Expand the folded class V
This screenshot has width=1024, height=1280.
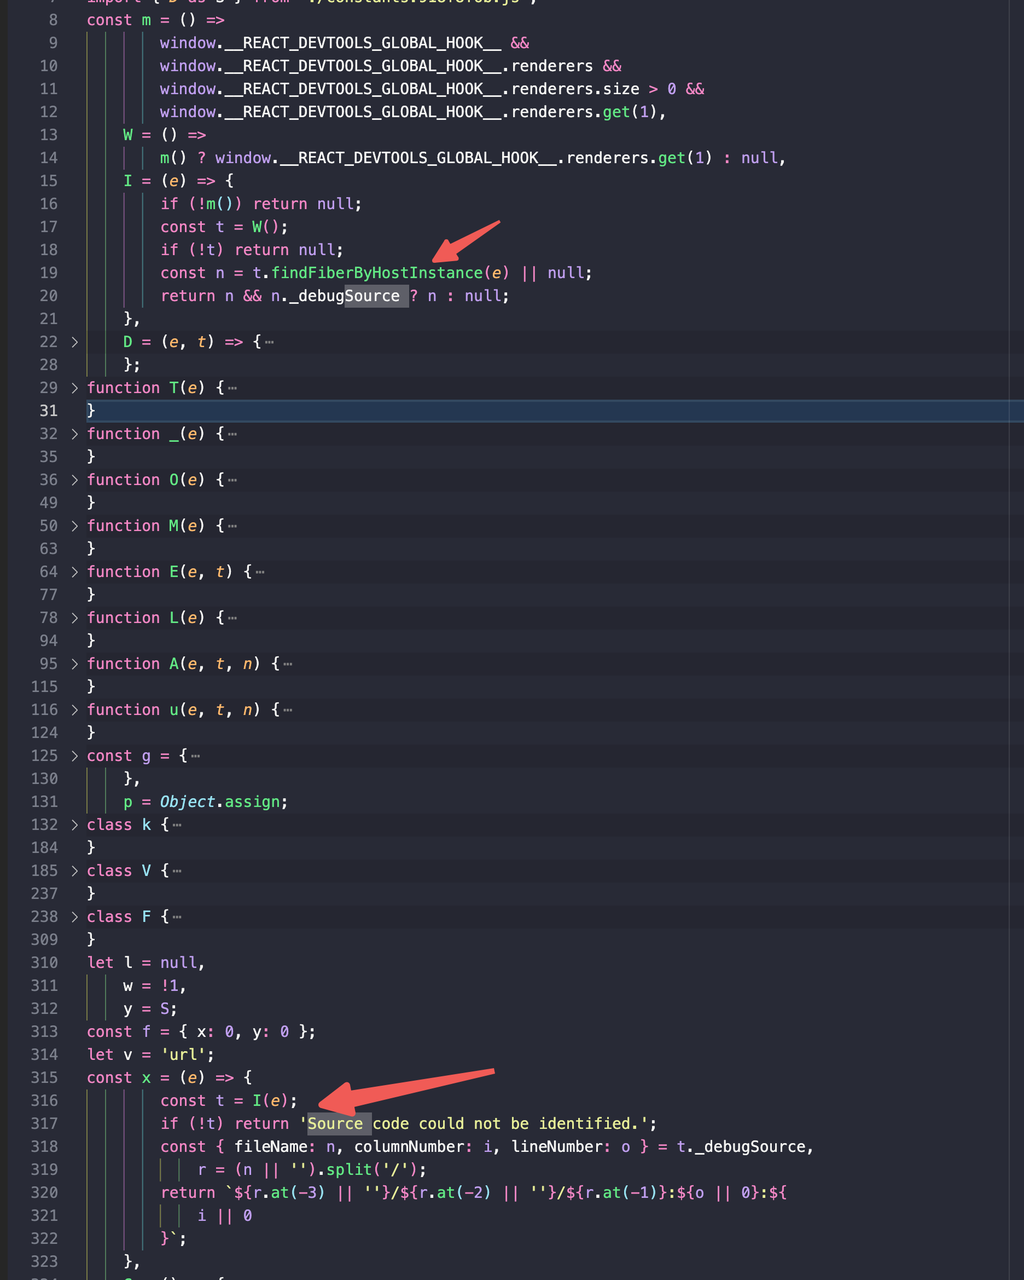(x=75, y=870)
